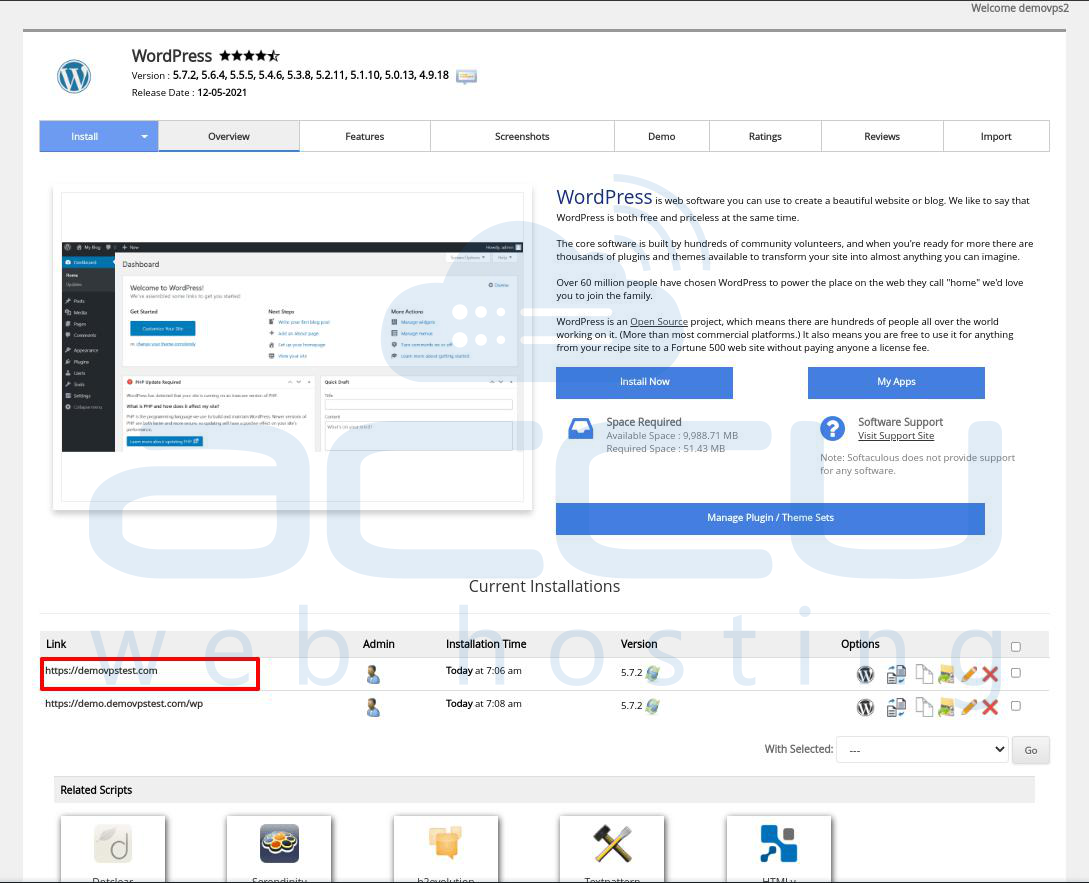The height and width of the screenshot is (883, 1089).
Task: Open the https://demo.demovpstest.com/wp installation link
Action: click(124, 703)
